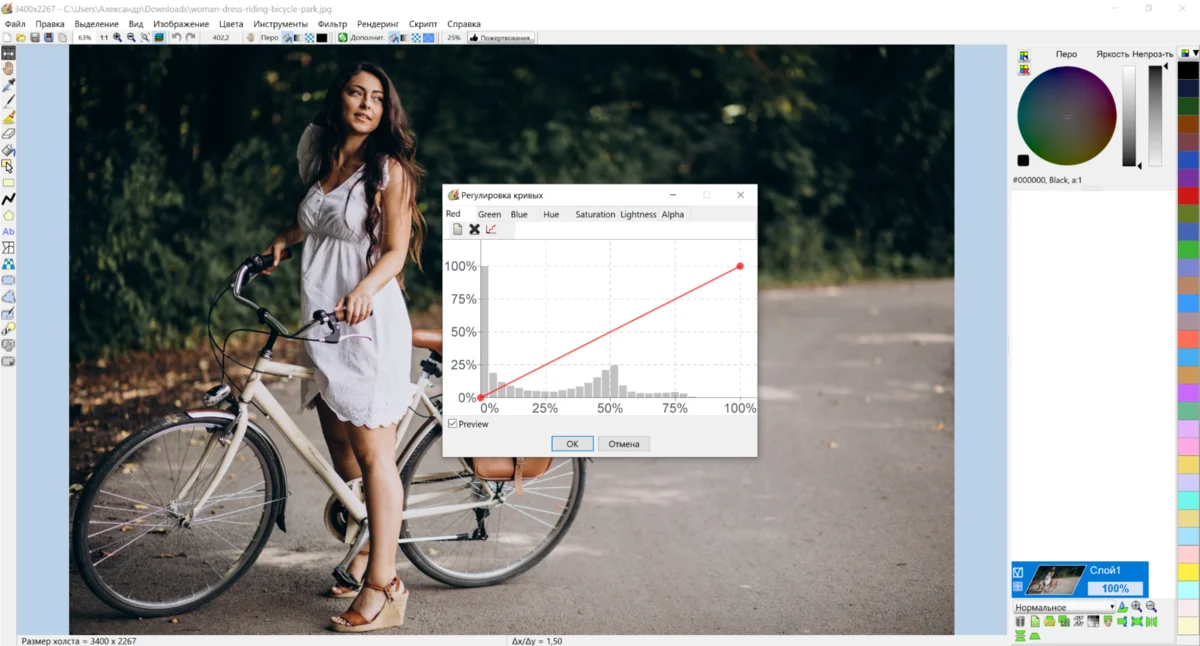Choose the Flood fill bucket tool
The width and height of the screenshot is (1200, 646).
[8, 150]
